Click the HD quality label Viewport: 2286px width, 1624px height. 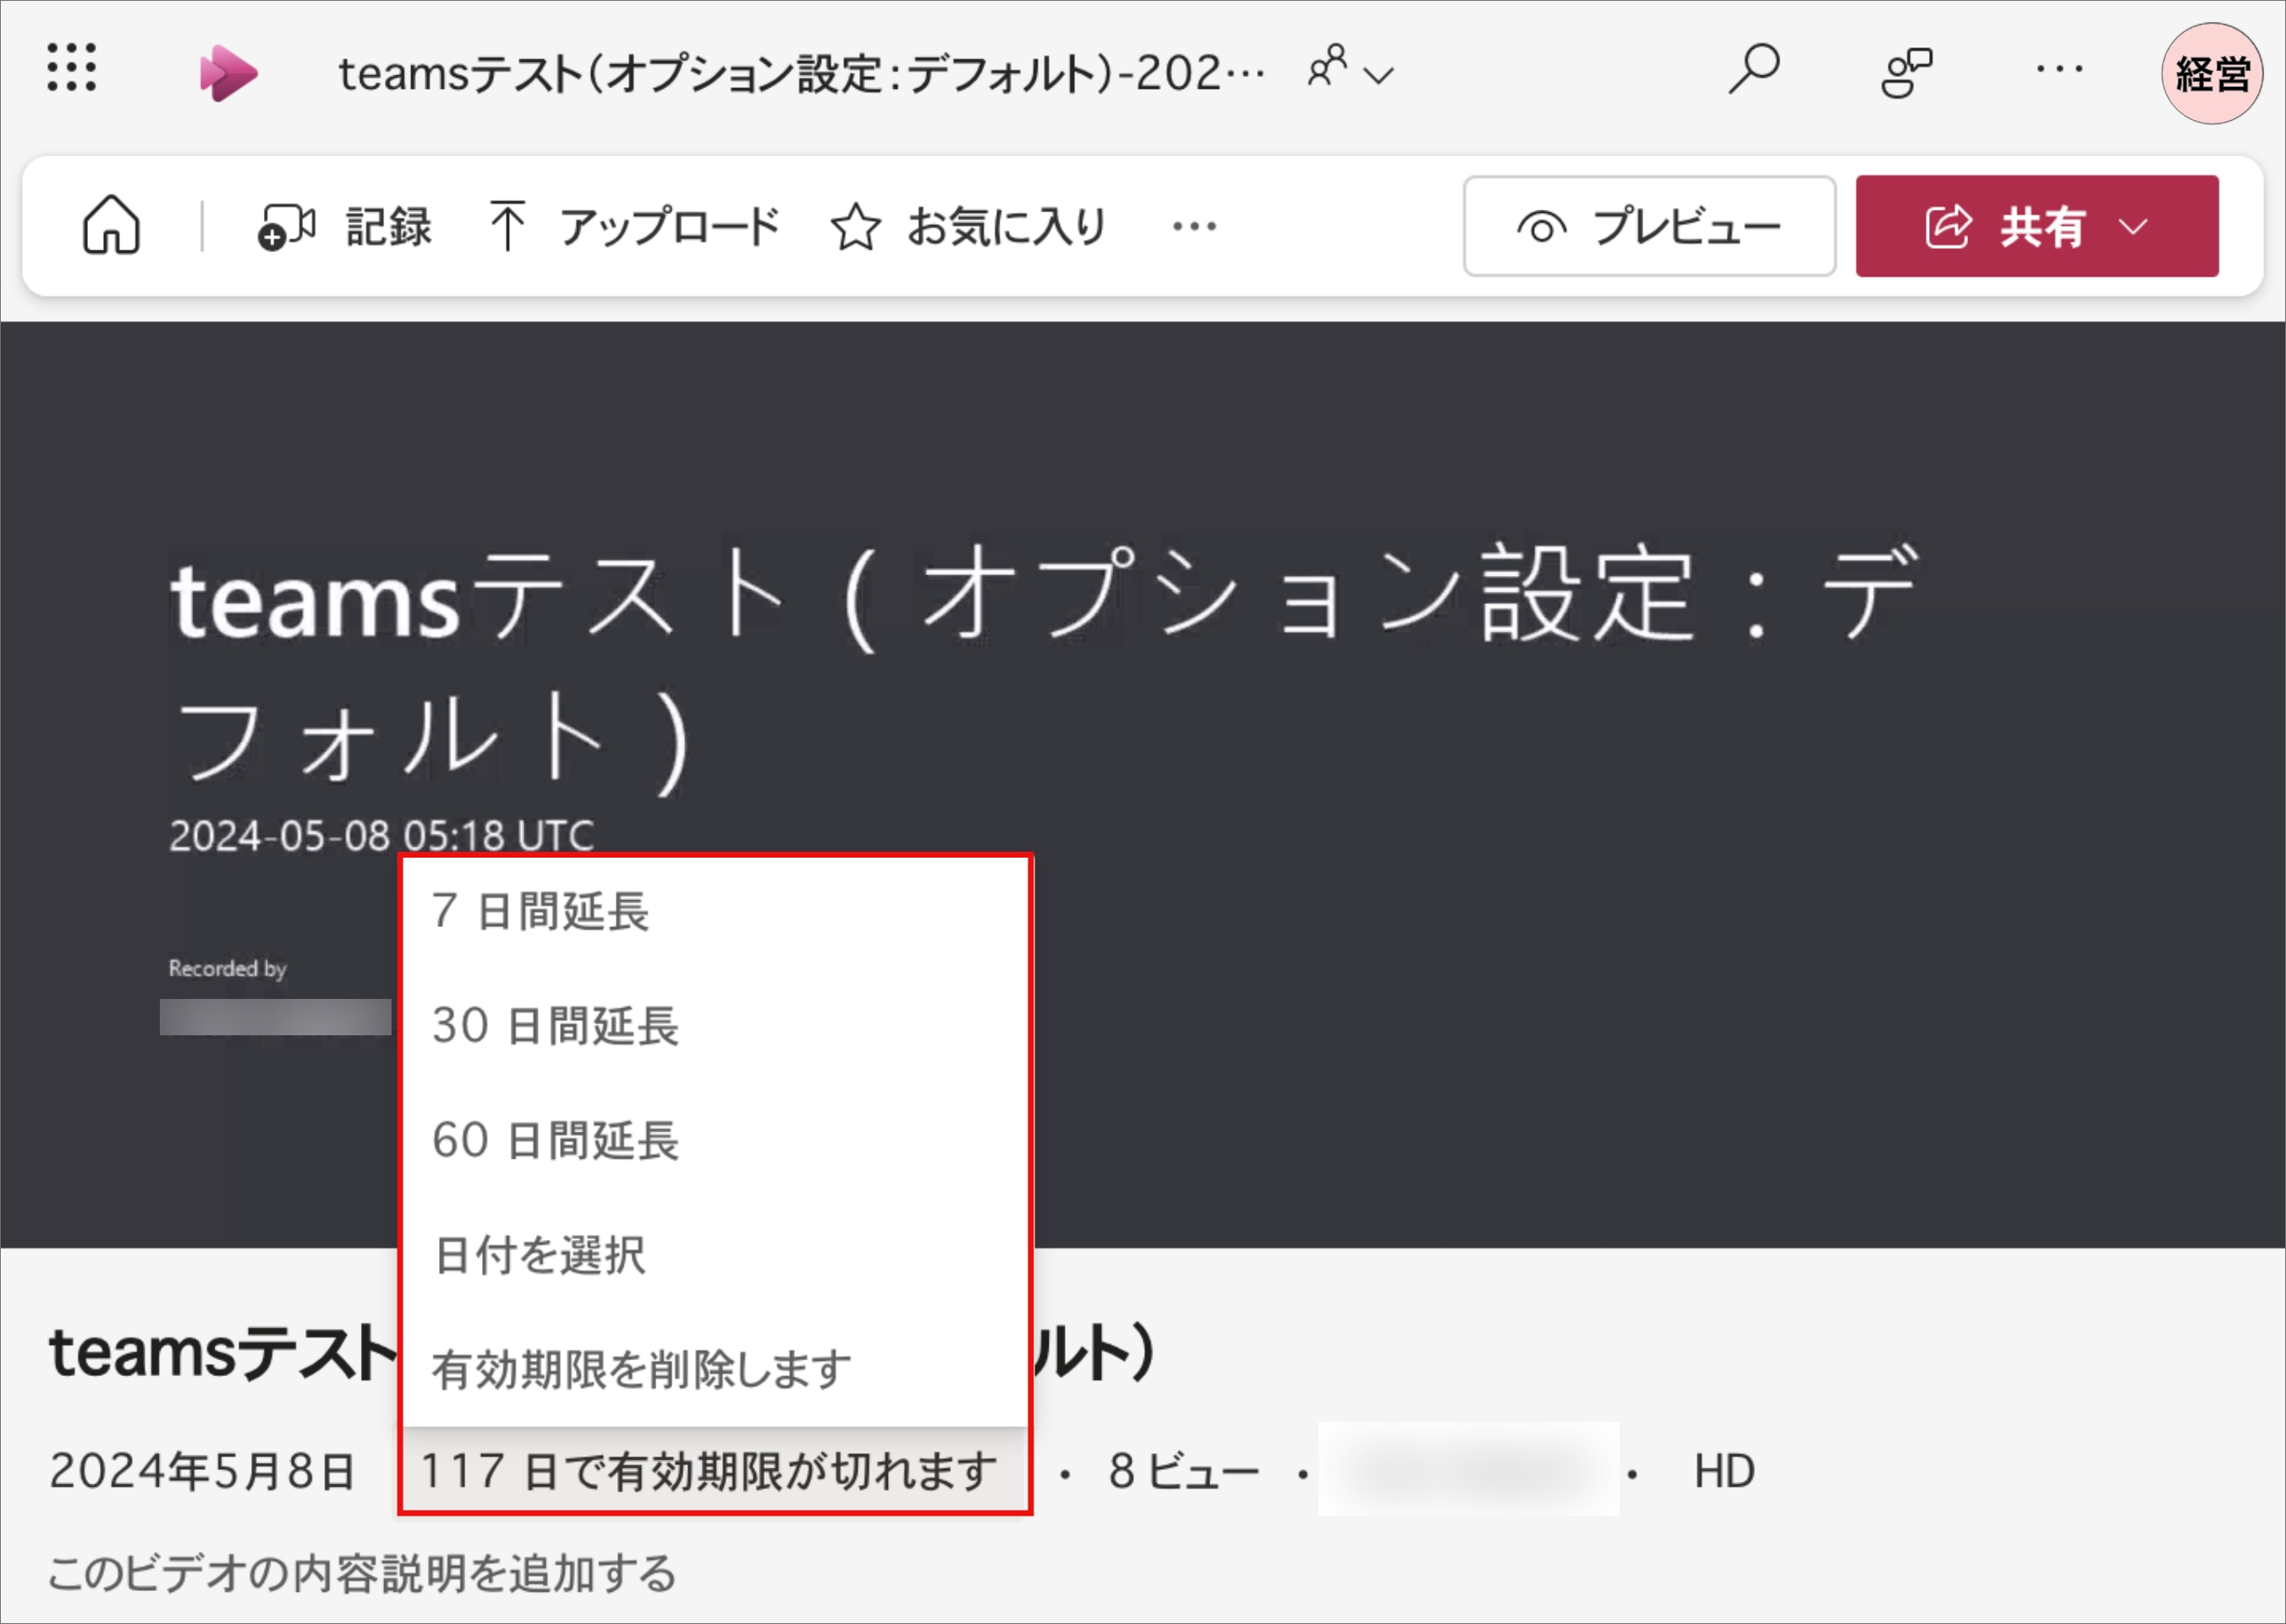click(1724, 1471)
